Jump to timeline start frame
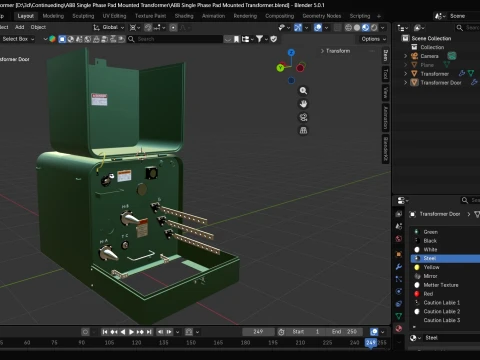 (105, 332)
